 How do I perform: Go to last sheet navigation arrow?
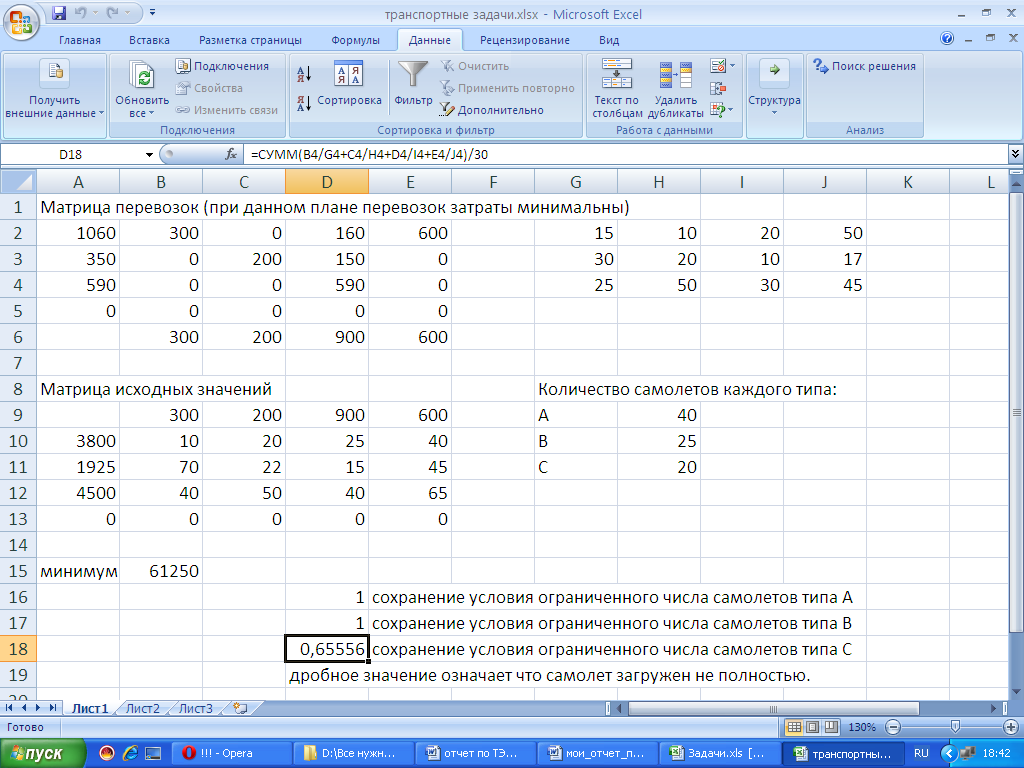pos(53,708)
